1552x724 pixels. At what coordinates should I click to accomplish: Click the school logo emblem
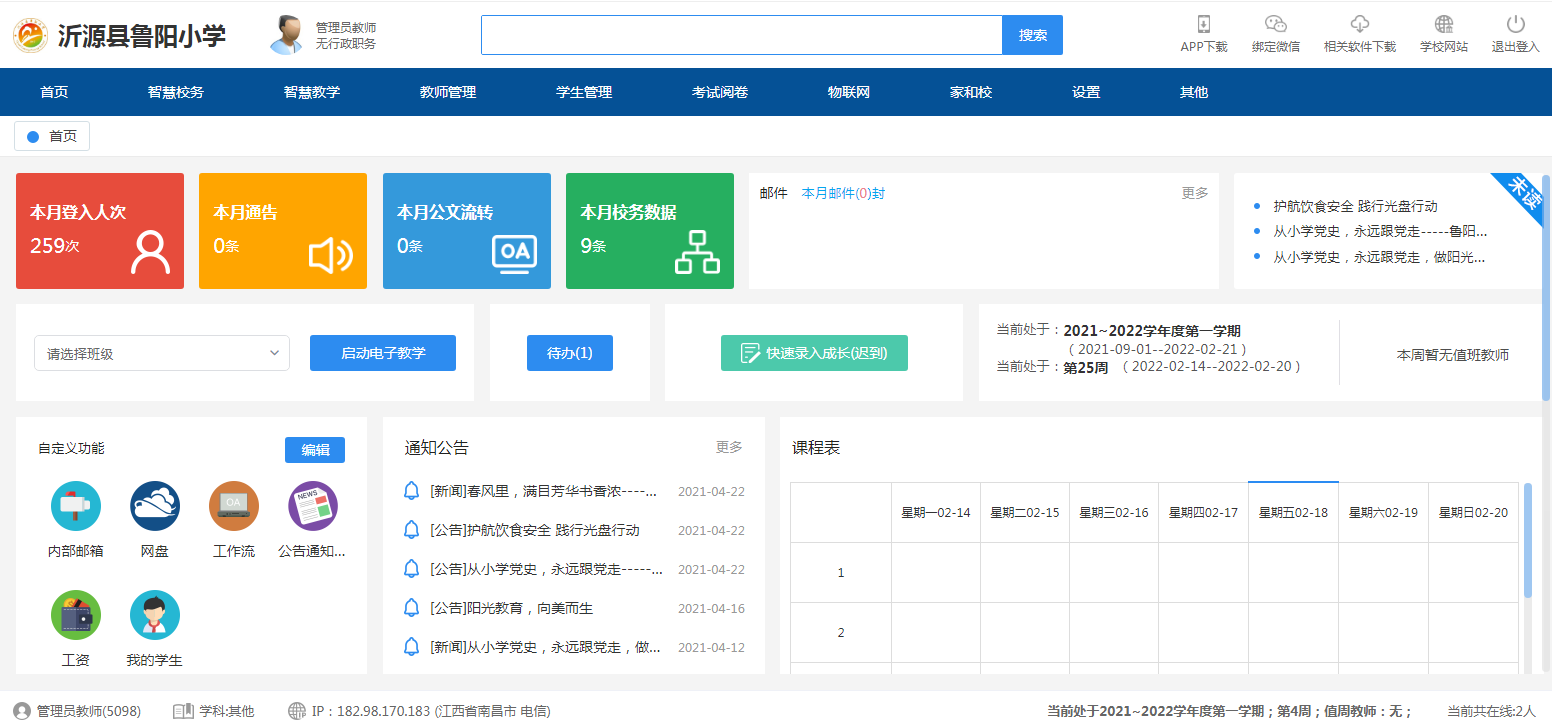pos(30,36)
